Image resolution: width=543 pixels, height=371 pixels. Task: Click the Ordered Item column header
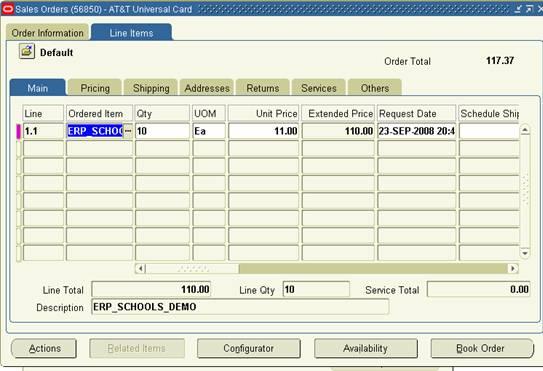coord(99,113)
